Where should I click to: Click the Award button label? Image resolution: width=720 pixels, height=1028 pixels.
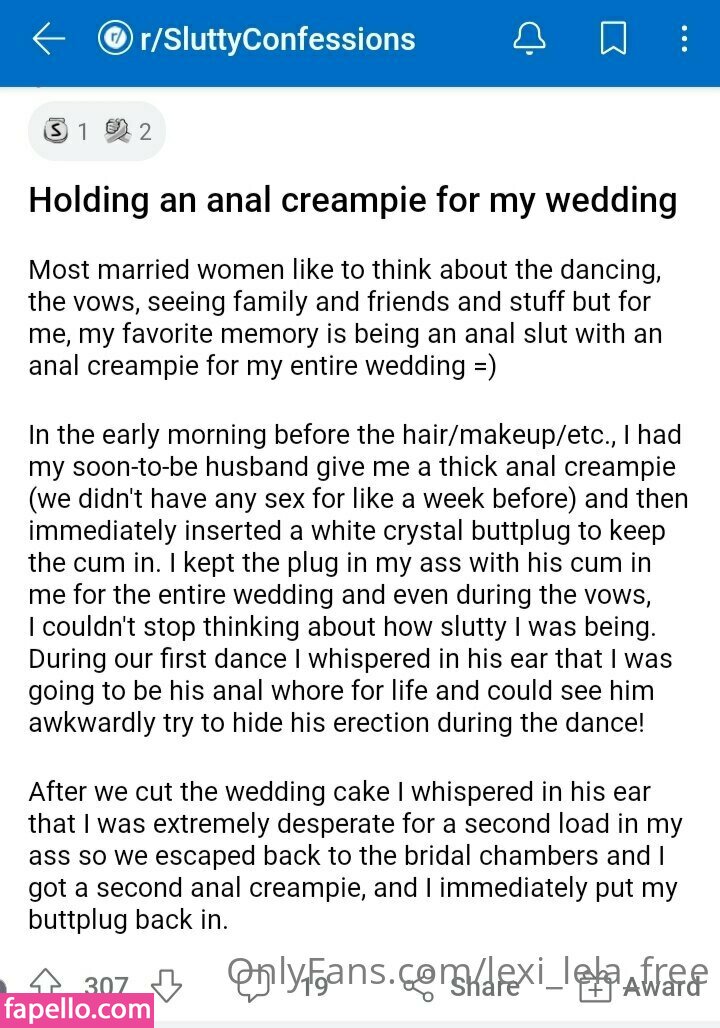(662, 987)
